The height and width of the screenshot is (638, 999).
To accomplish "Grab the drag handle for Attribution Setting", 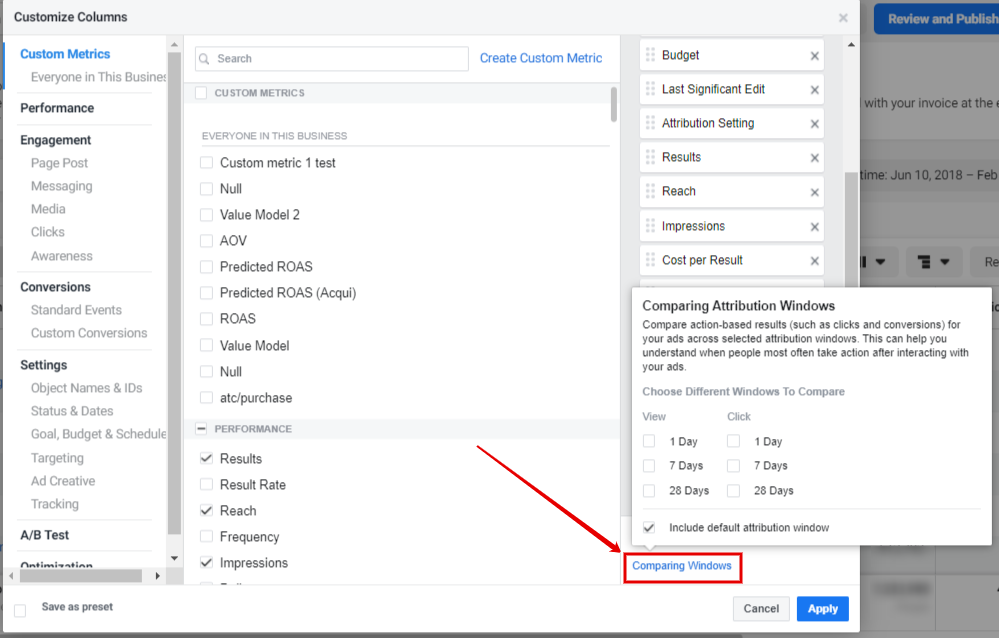I will [650, 122].
